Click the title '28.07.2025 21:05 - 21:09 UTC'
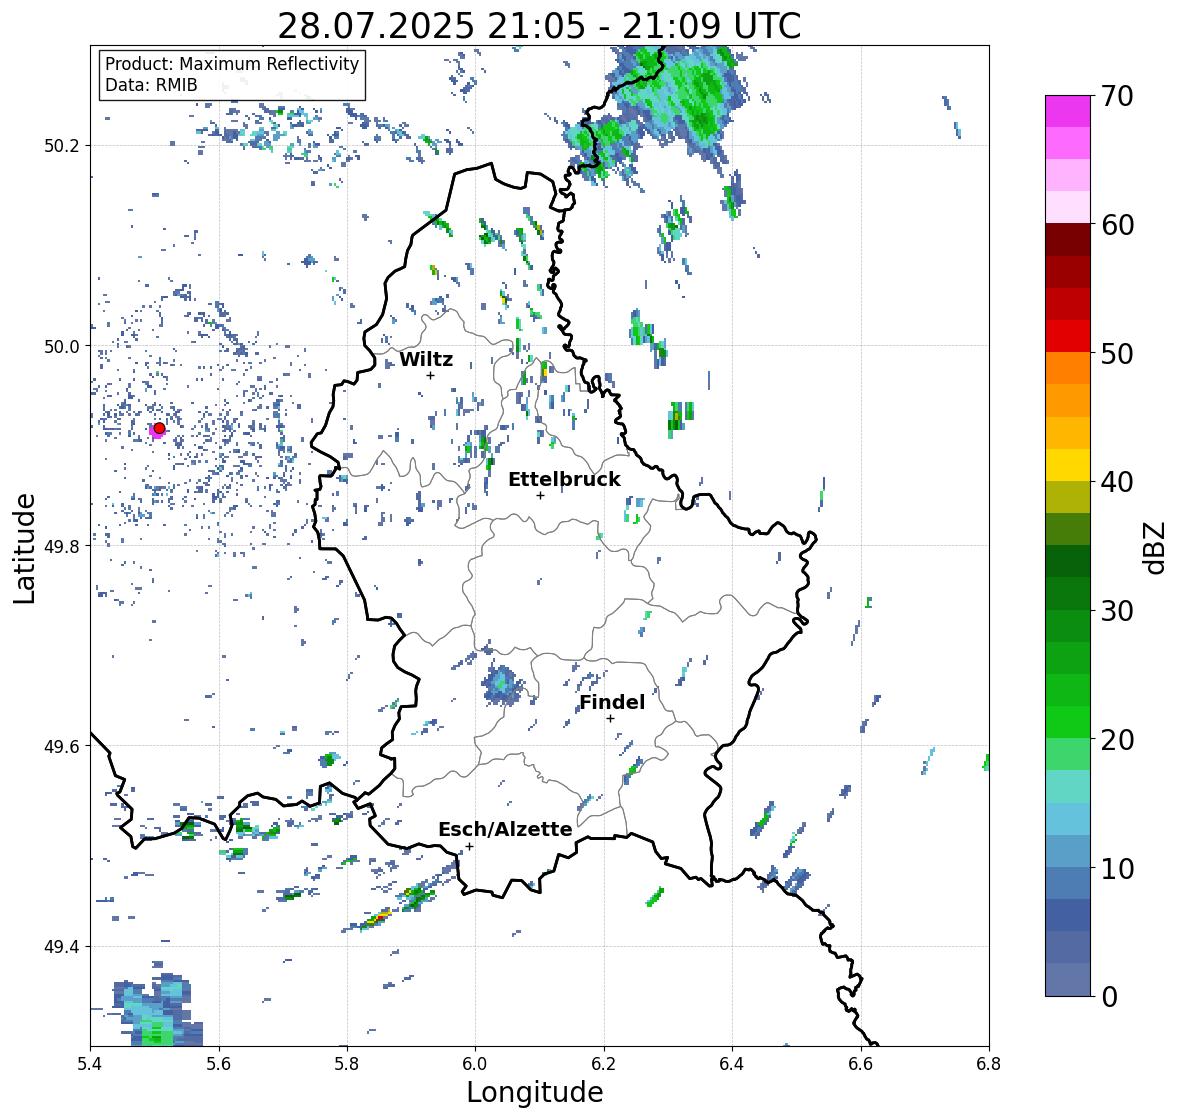The width and height of the screenshot is (1179, 1117). pos(539,26)
